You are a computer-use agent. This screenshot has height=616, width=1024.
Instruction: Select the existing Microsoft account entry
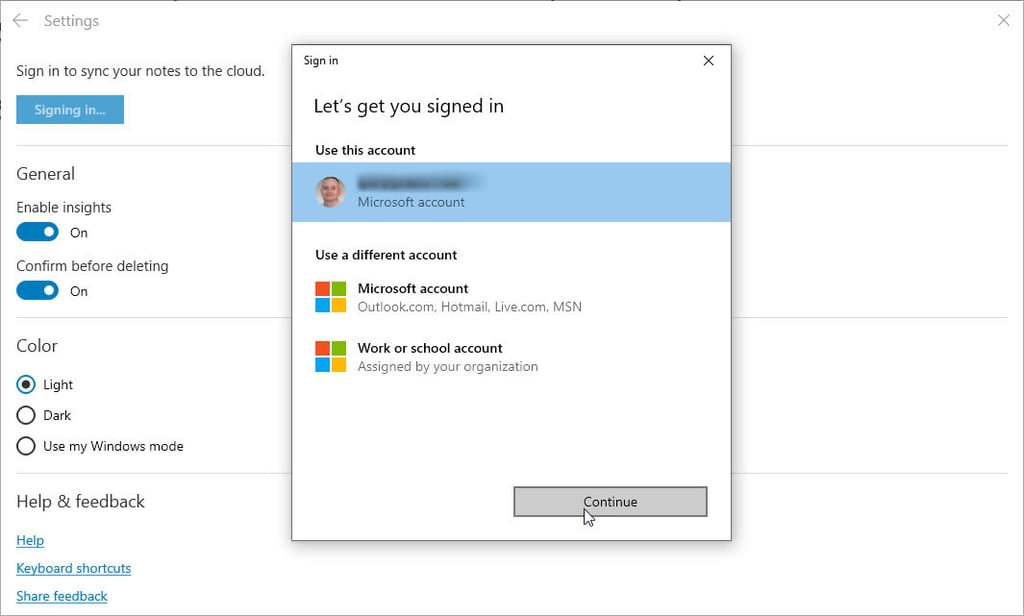(511, 192)
